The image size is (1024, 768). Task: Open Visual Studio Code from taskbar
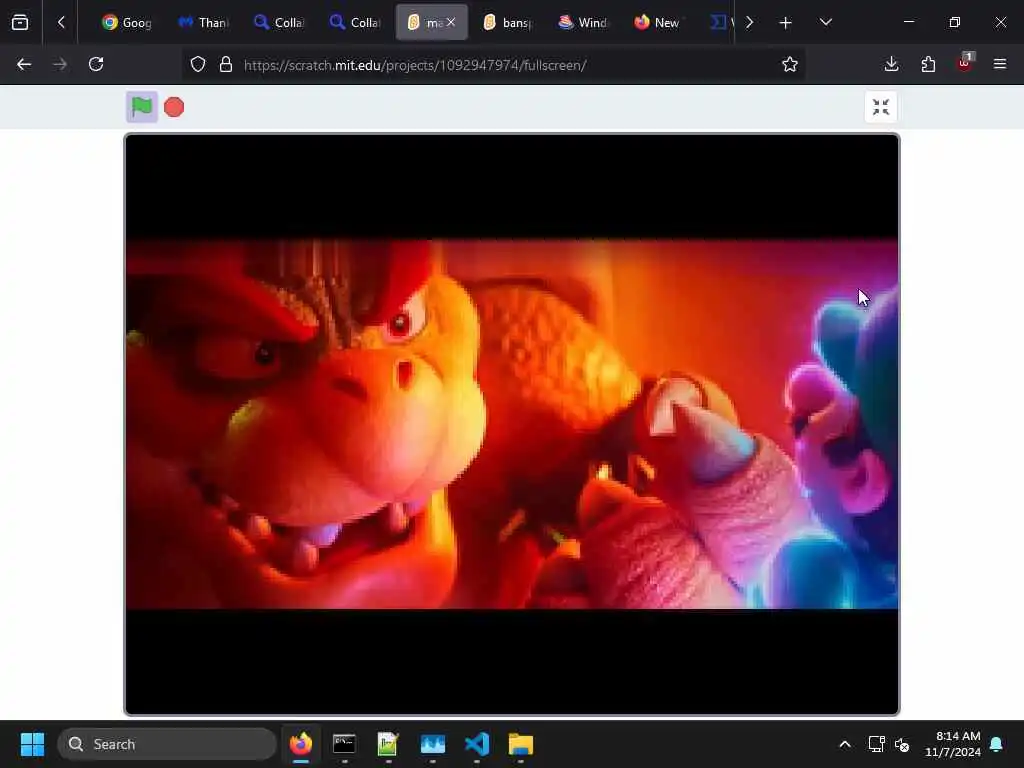pos(477,744)
